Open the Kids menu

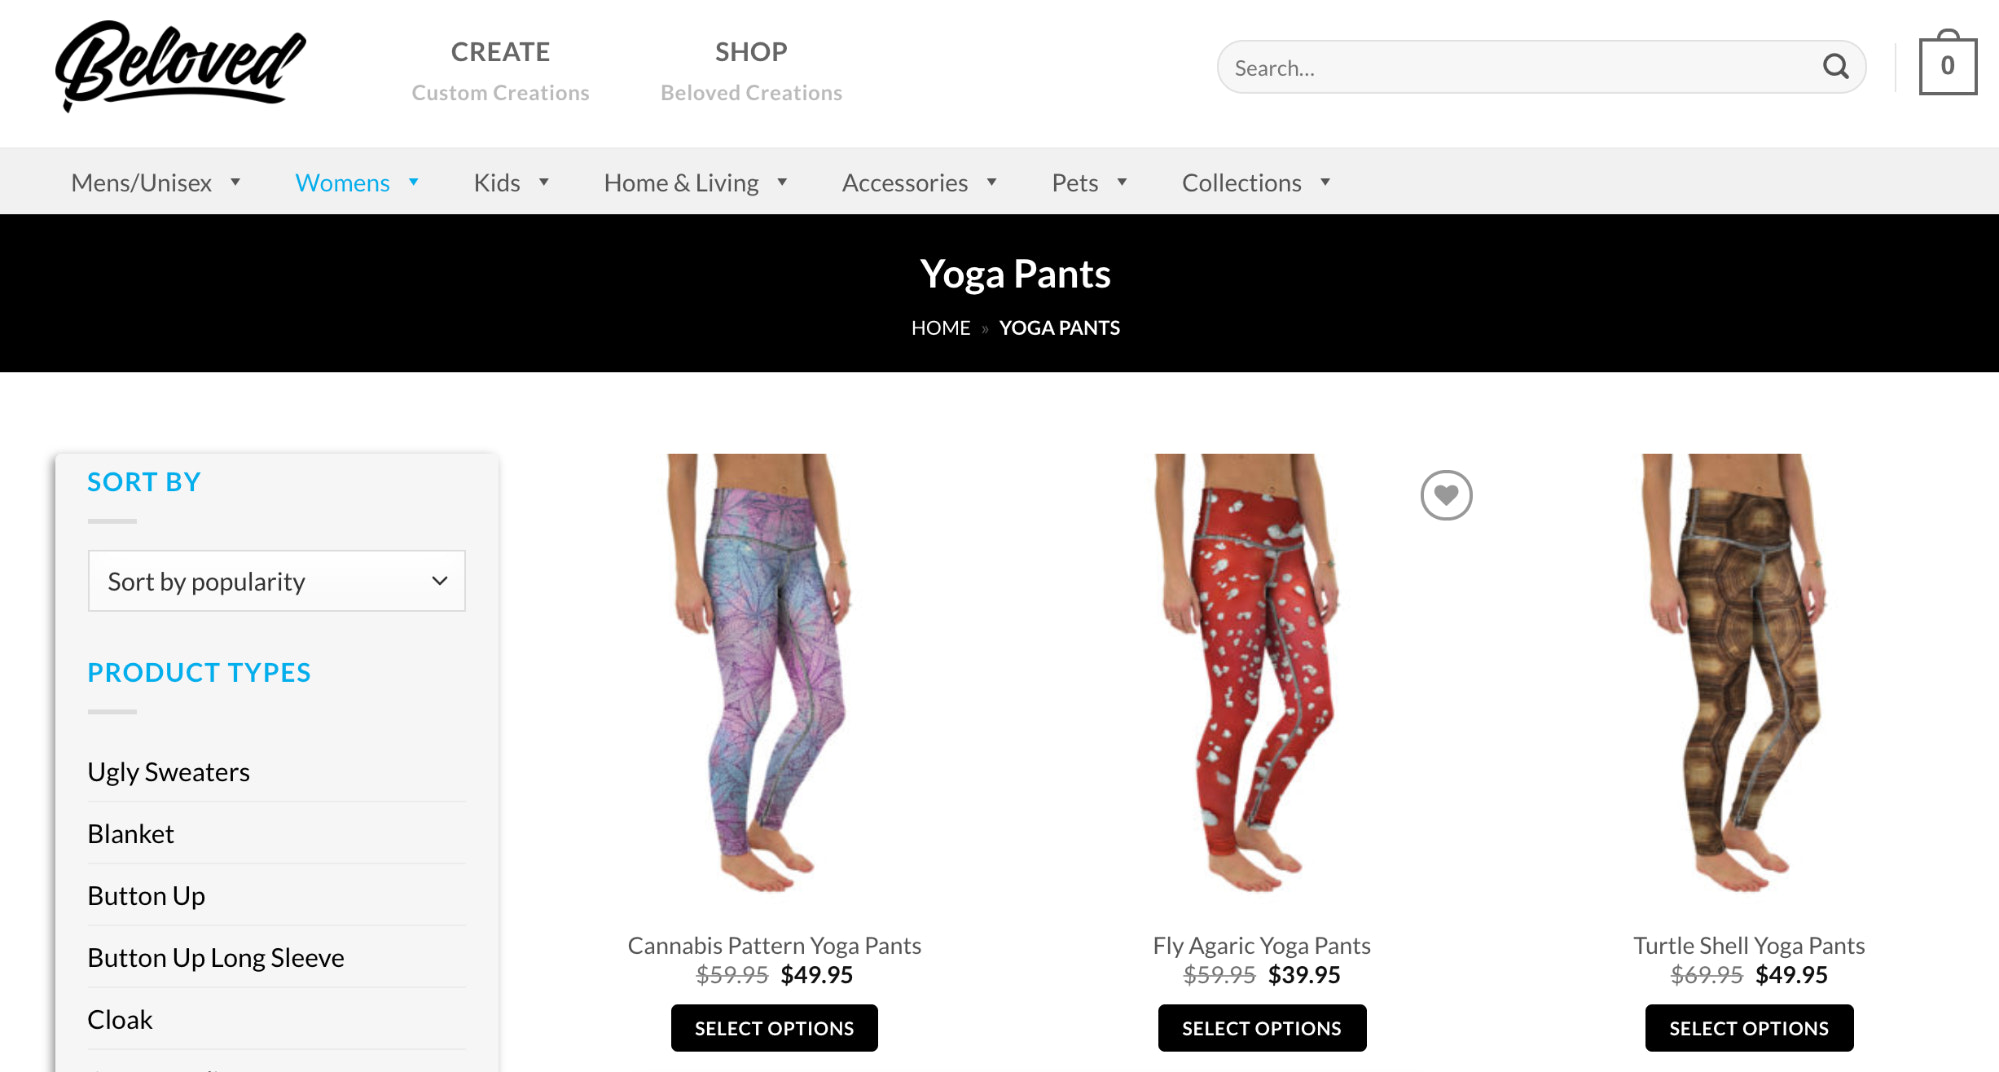tap(497, 183)
